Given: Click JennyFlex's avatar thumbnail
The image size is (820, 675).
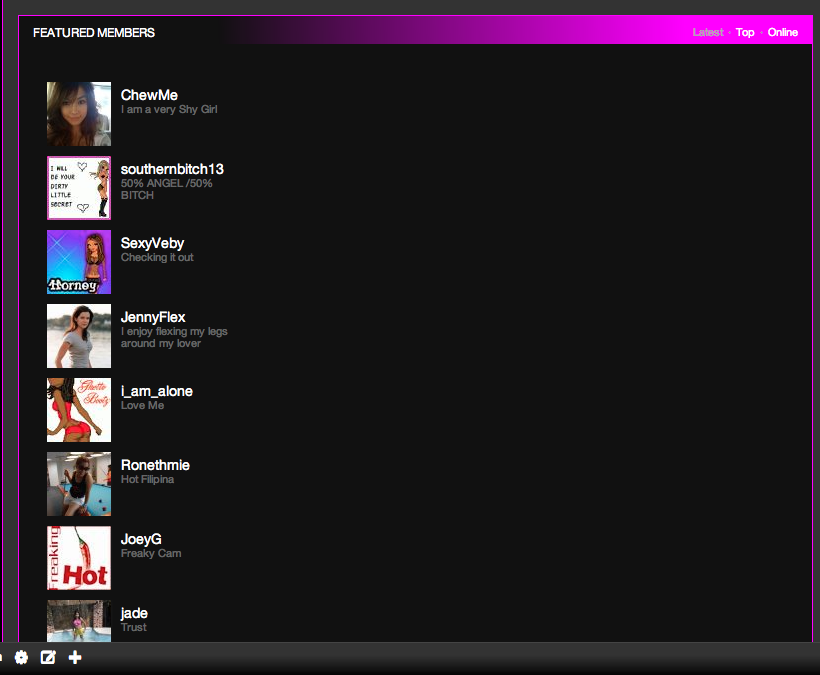Looking at the screenshot, I should (x=79, y=336).
